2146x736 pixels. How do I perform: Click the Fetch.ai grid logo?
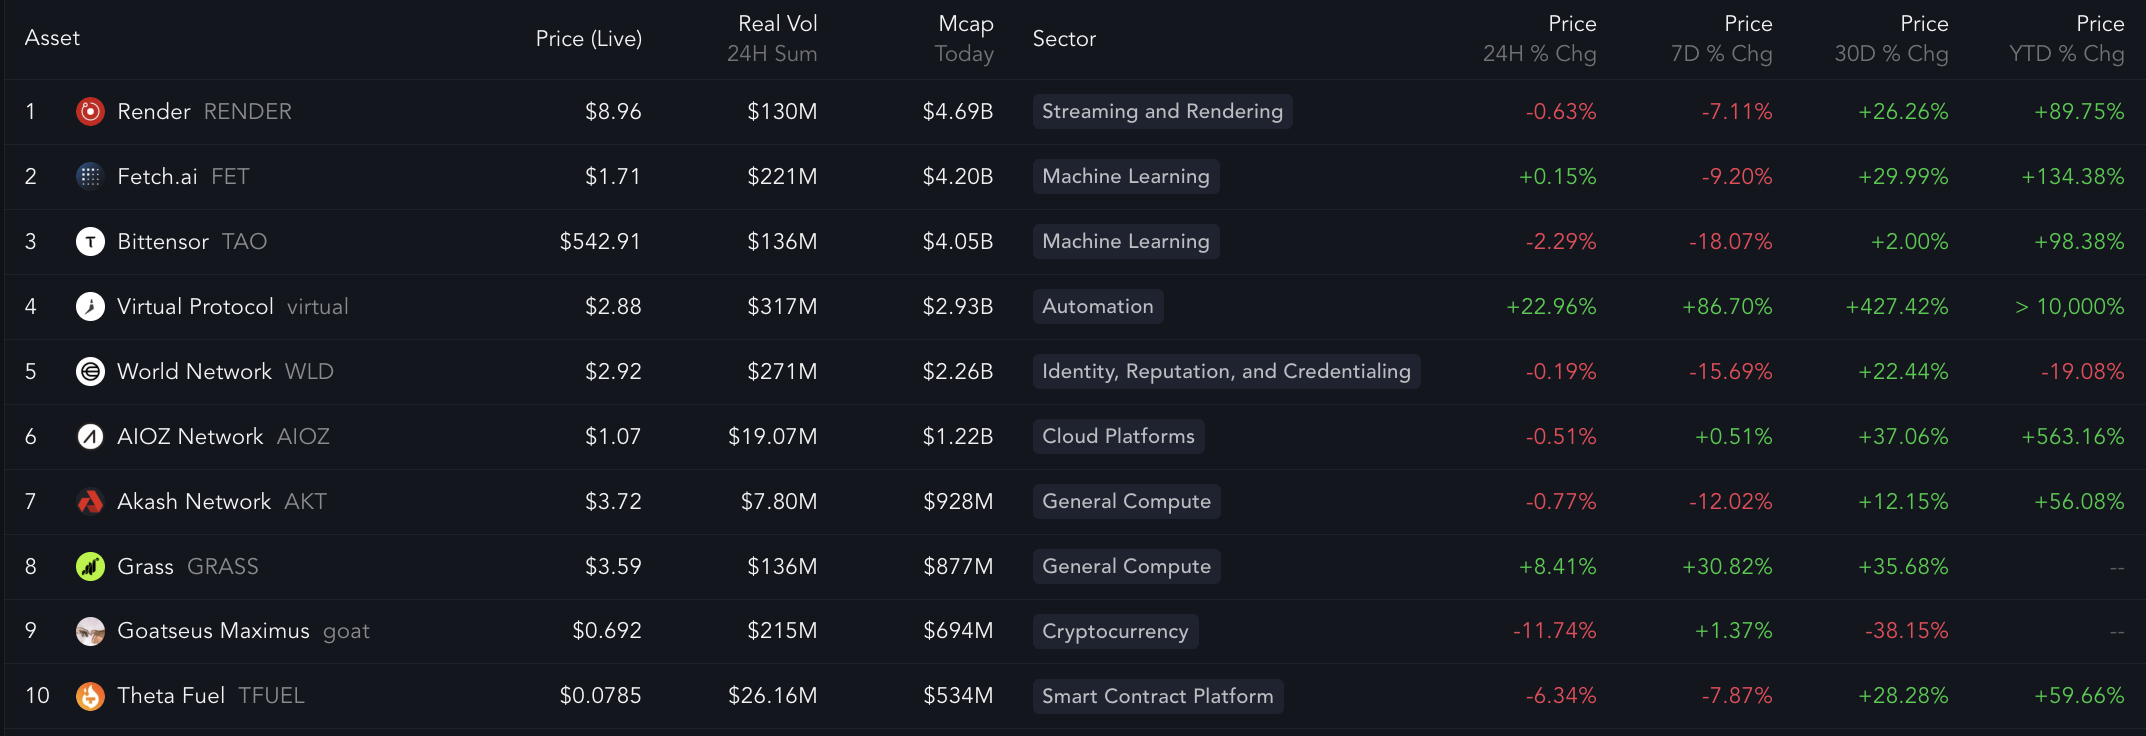coord(90,176)
